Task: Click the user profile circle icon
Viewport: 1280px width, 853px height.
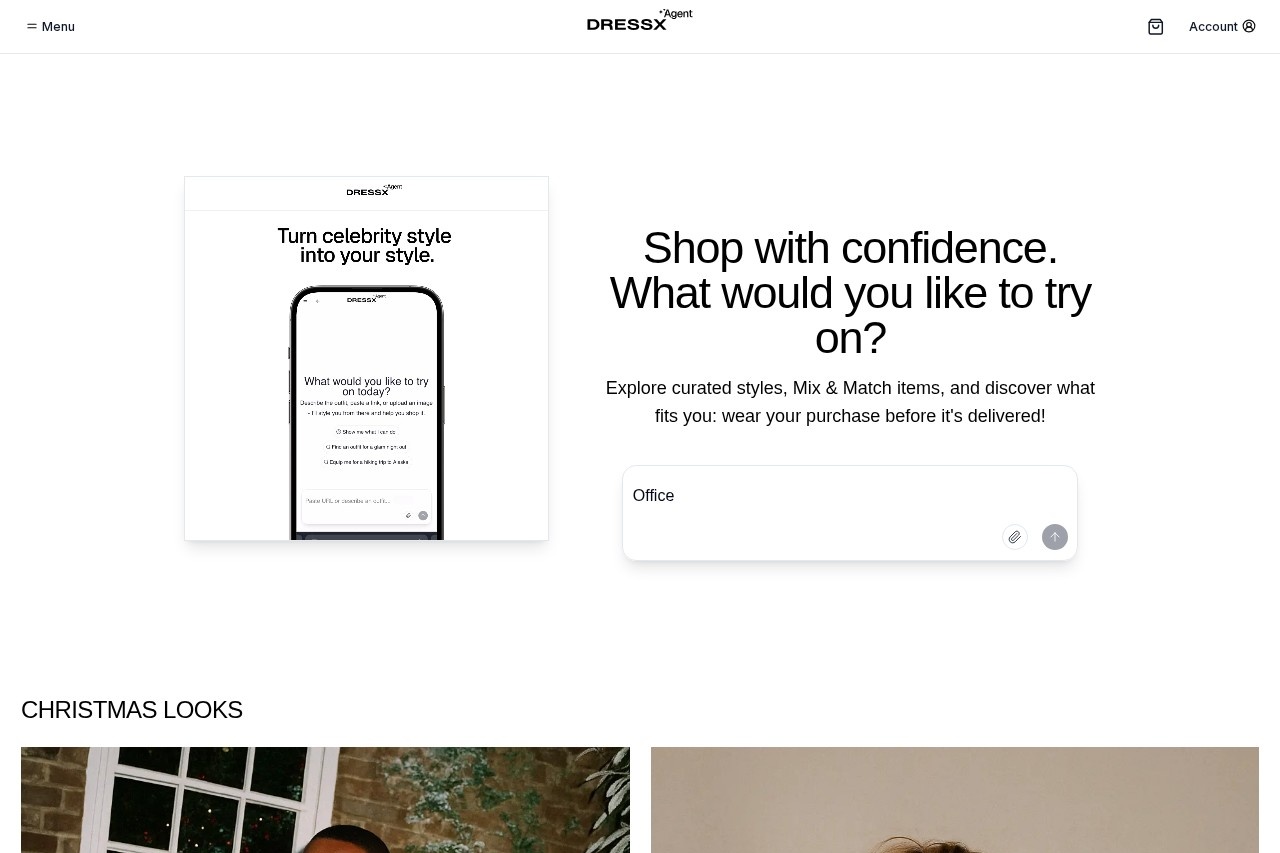Action: coord(1249,26)
